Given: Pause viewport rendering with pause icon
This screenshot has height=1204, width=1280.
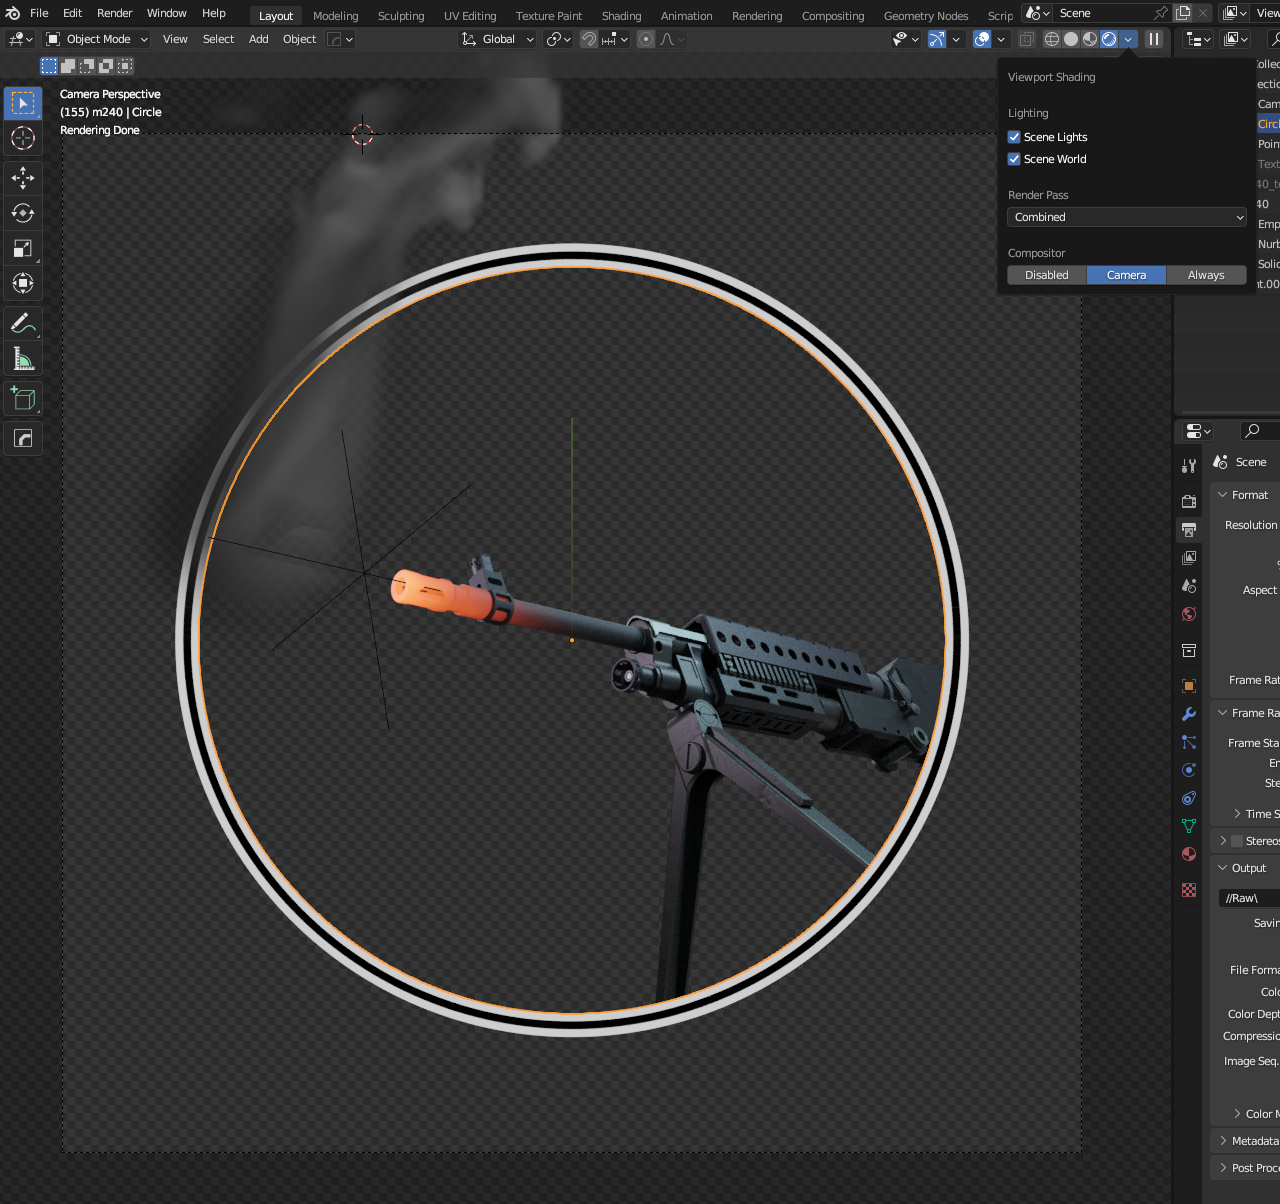Looking at the screenshot, I should 1154,39.
